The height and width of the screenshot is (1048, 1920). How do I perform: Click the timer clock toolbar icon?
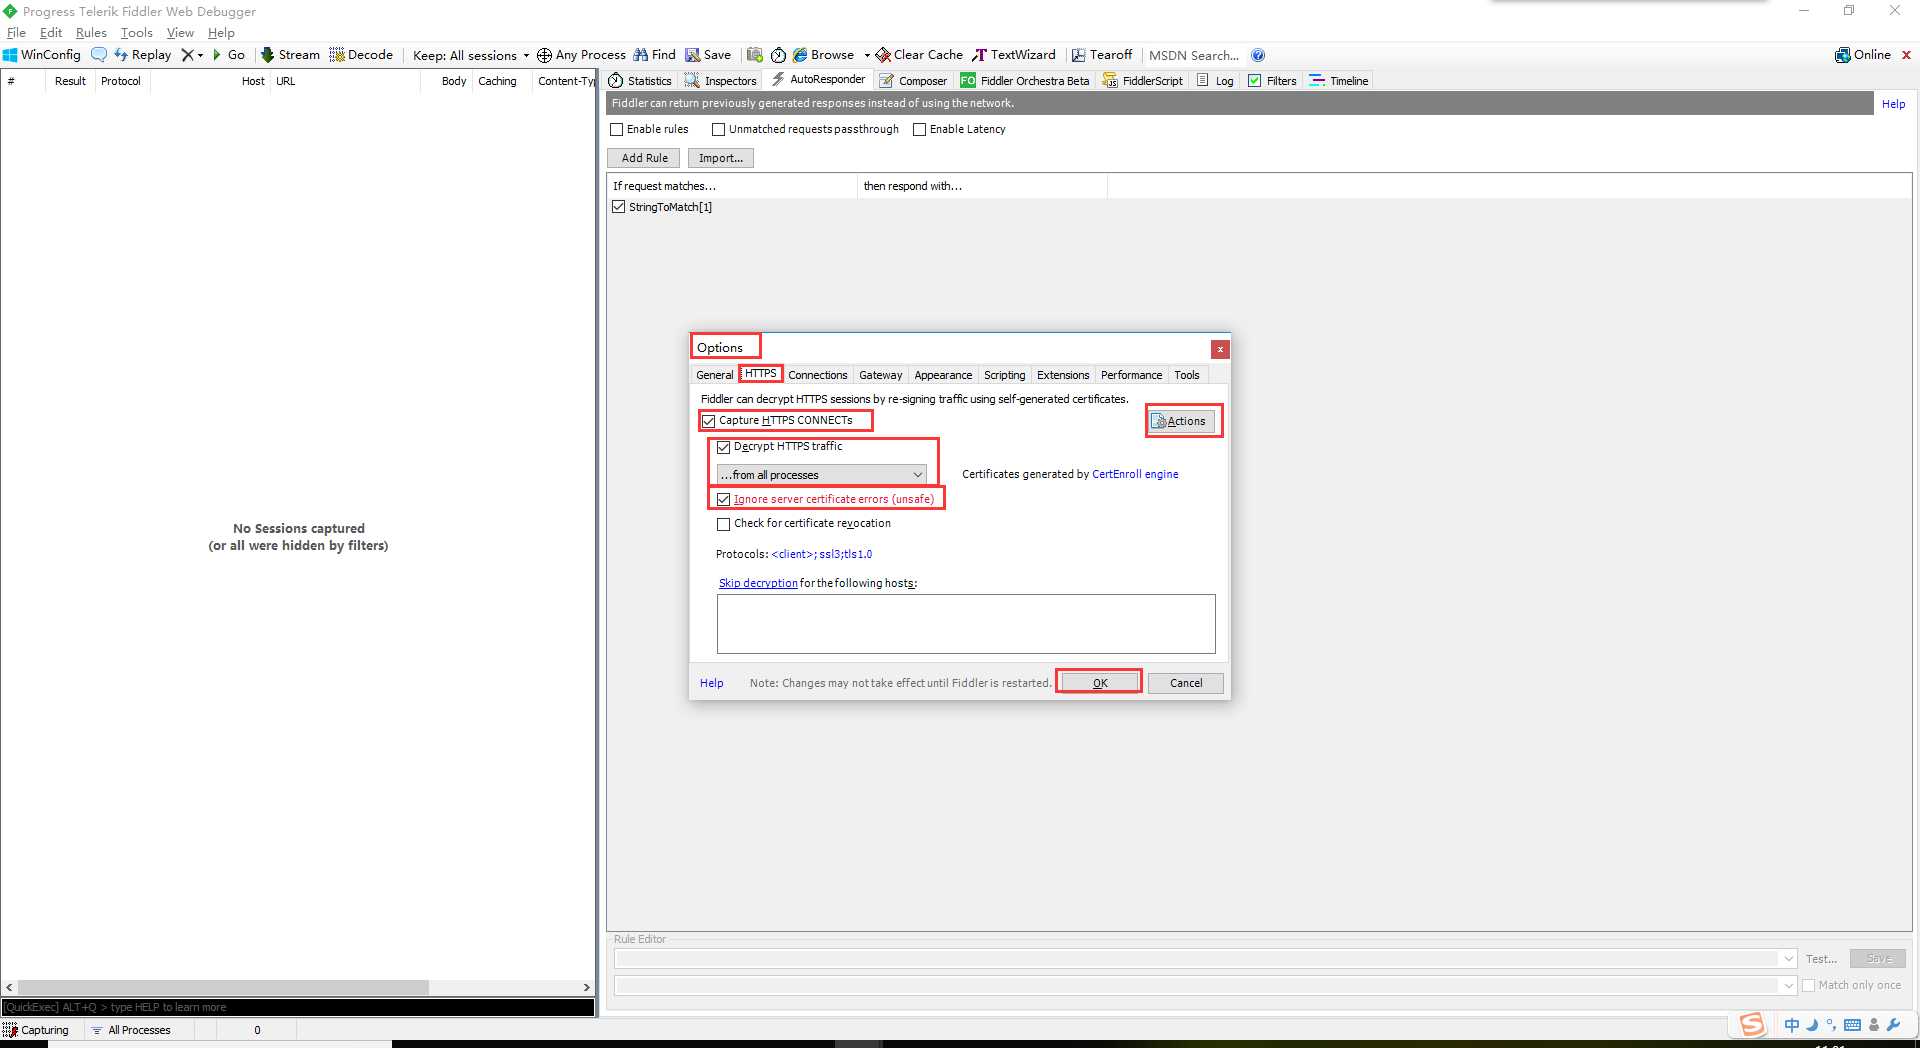click(x=778, y=55)
